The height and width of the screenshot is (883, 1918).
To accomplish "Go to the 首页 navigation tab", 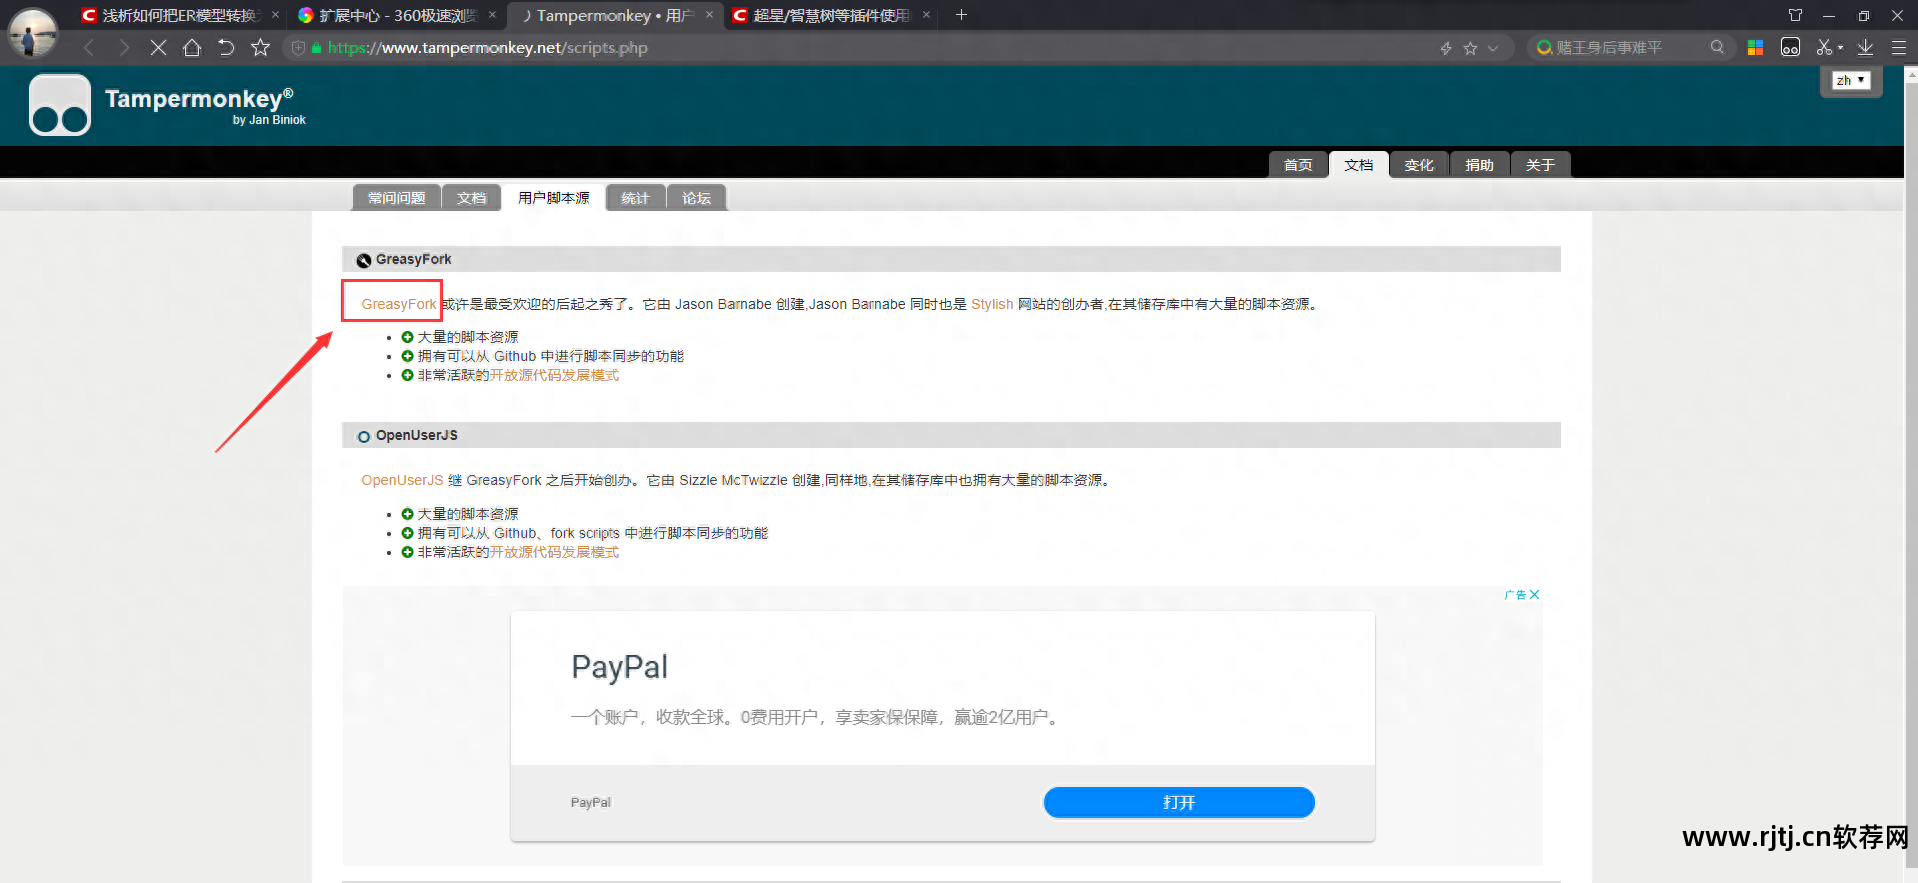I will pos(1298,165).
